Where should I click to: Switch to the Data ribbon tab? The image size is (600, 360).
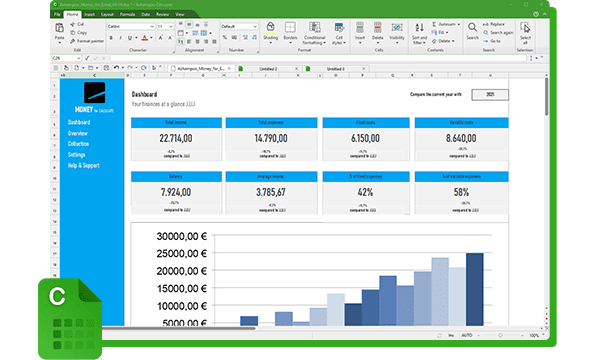[145, 15]
